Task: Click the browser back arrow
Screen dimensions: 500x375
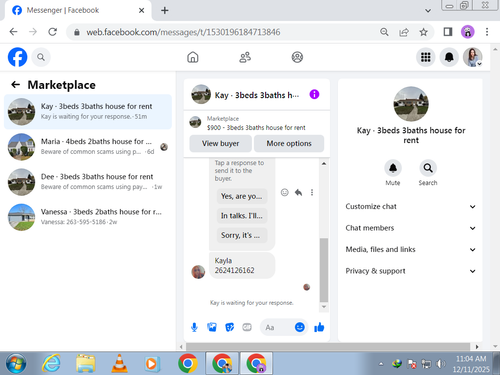Action: [x=13, y=32]
